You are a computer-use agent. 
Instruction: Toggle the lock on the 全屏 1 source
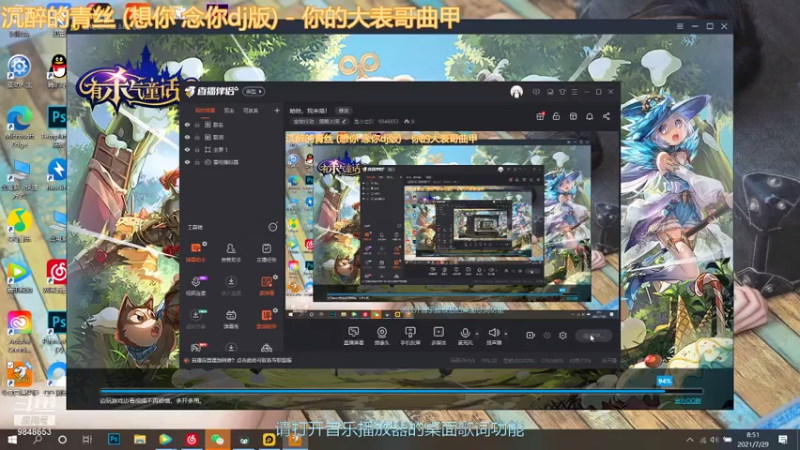click(x=197, y=149)
